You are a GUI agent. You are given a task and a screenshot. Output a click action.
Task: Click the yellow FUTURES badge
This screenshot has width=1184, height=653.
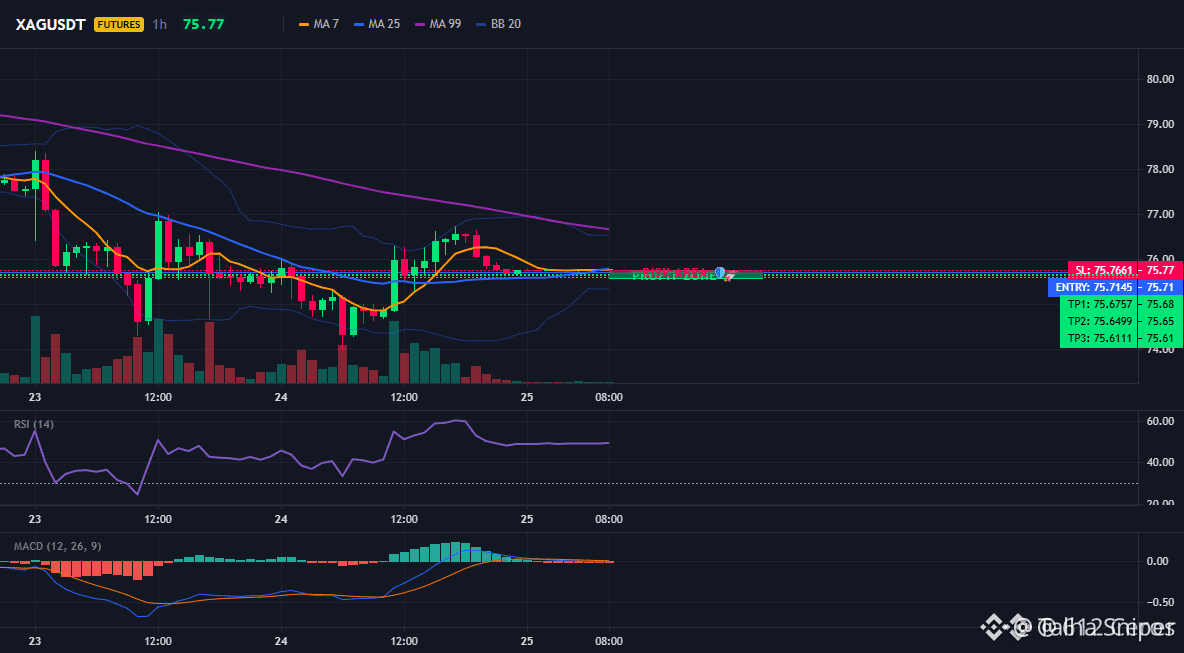click(x=119, y=24)
